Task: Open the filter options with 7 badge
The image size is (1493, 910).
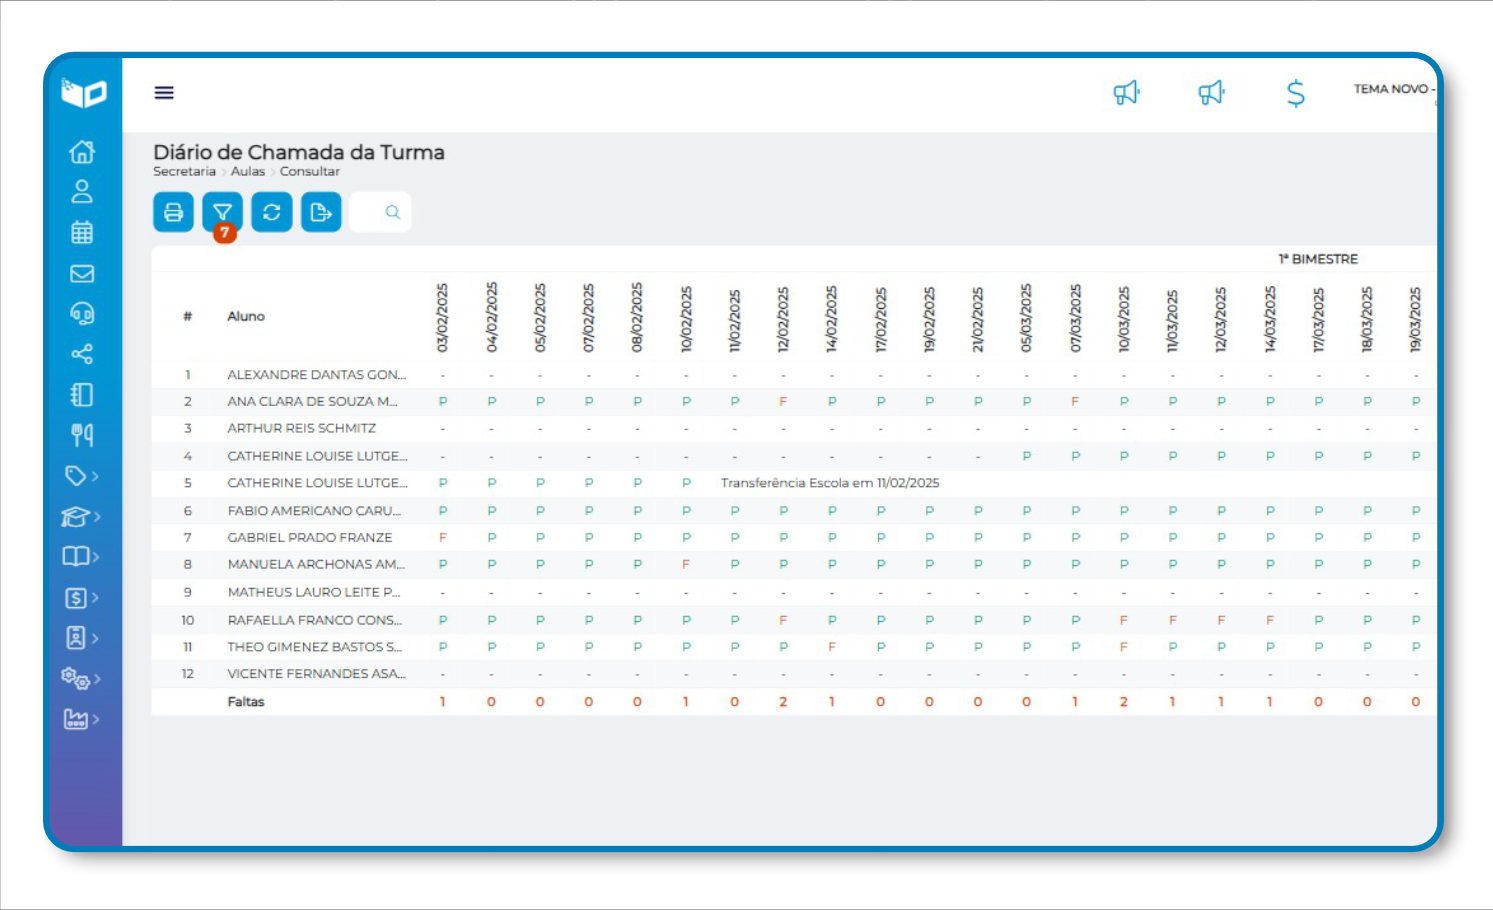Action: click(222, 212)
